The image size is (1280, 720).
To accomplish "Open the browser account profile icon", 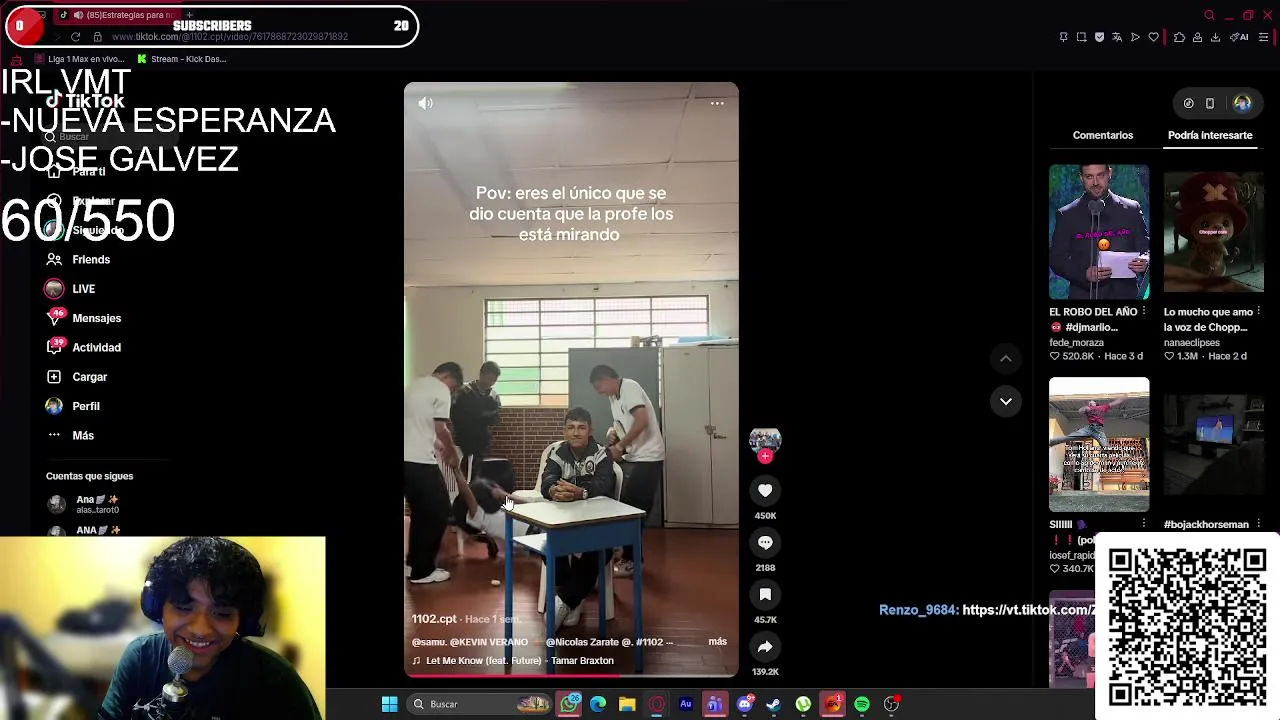I will pyautogui.click(x=1197, y=37).
